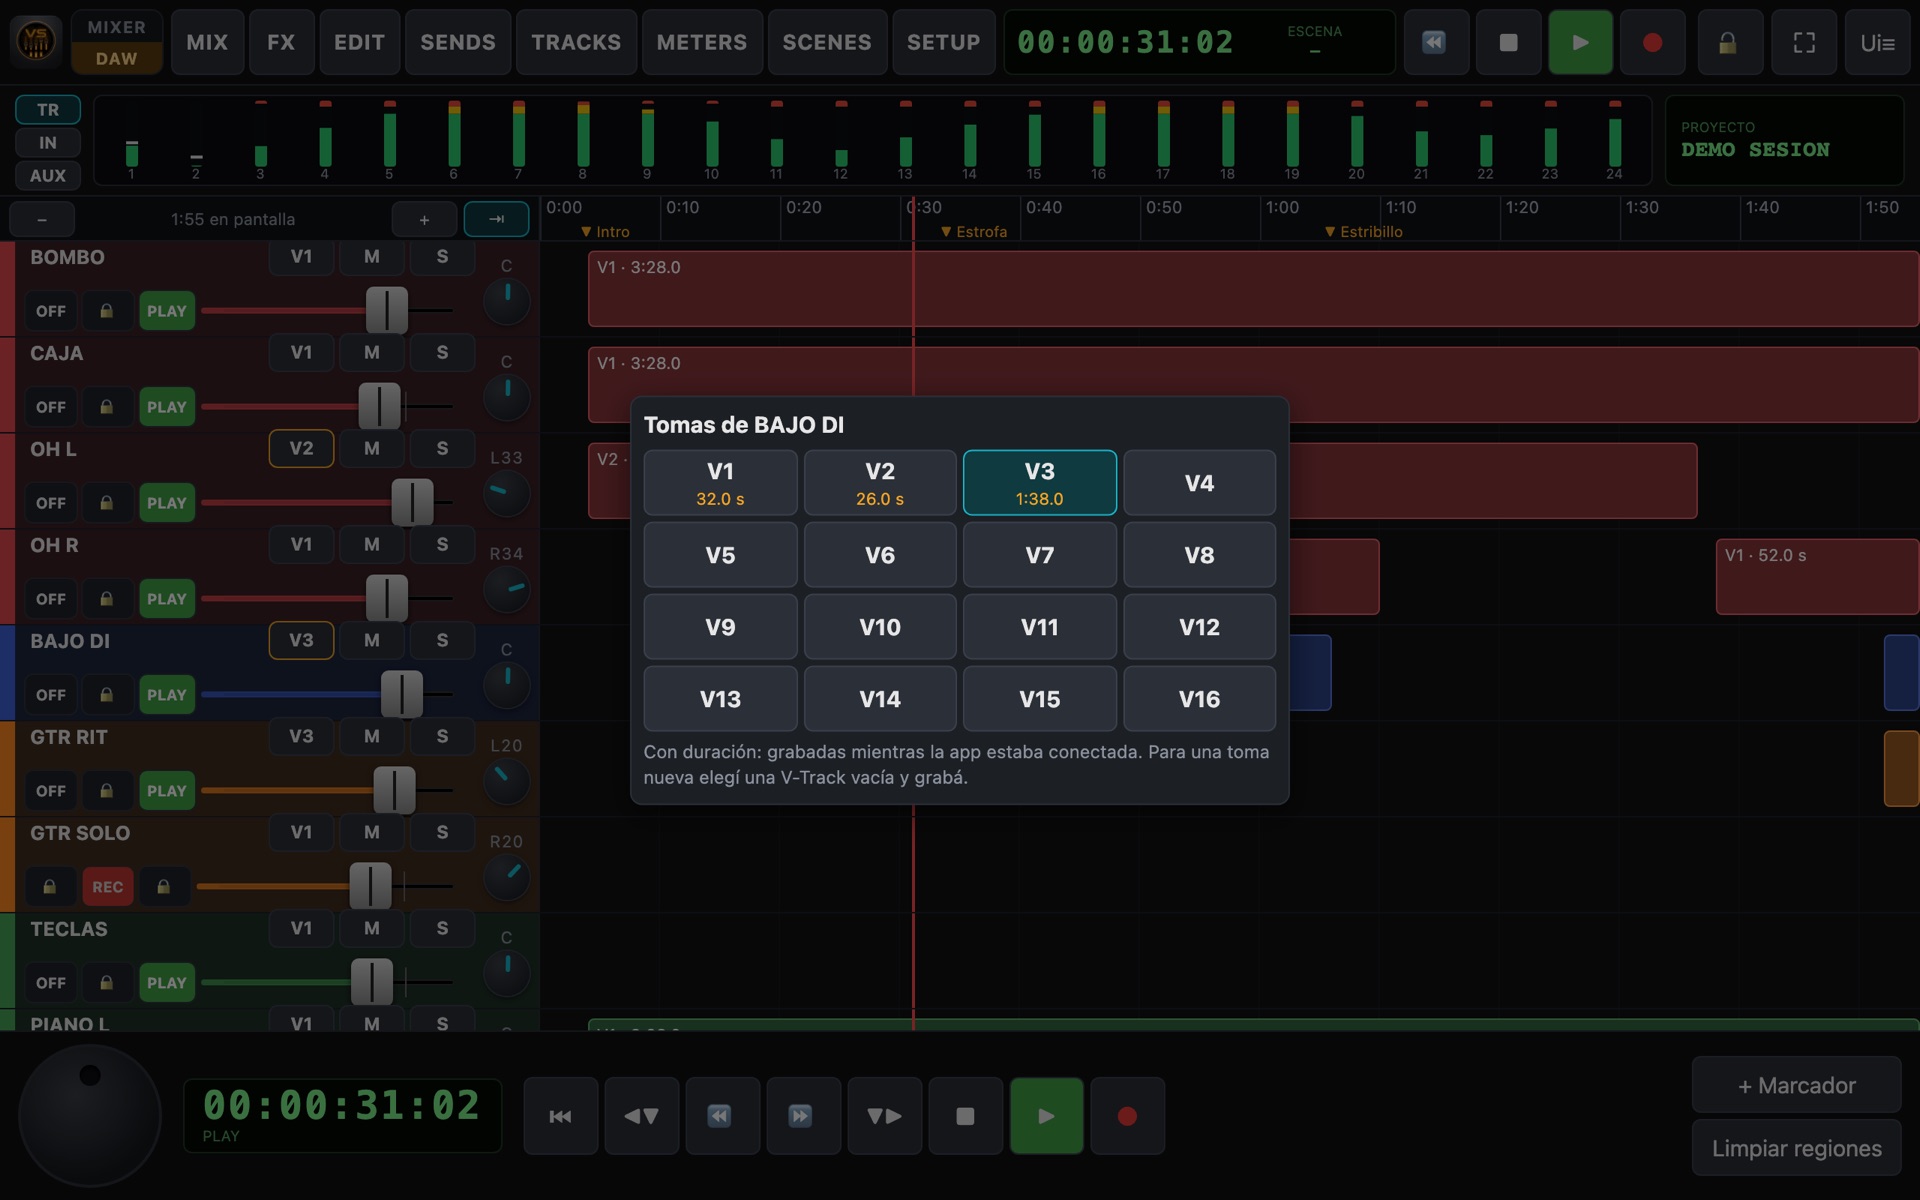
Task: Click the top green play button
Action: pos(1580,42)
